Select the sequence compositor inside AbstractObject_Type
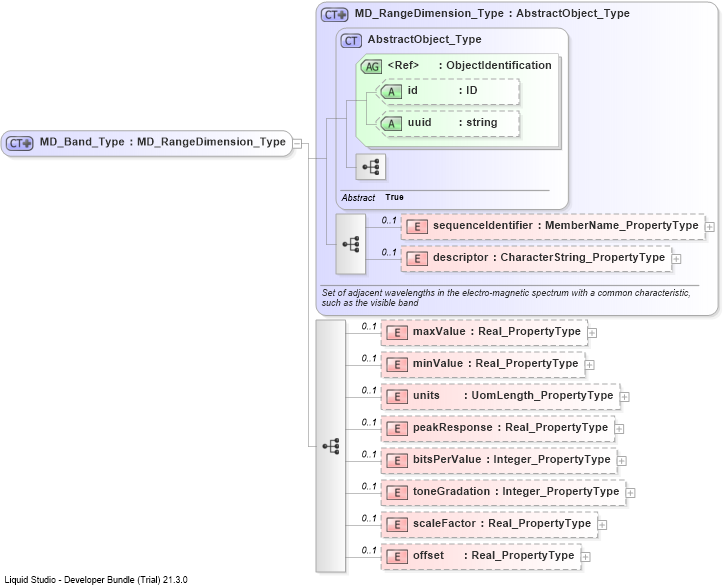This screenshot has height=585, width=723. pos(371,166)
